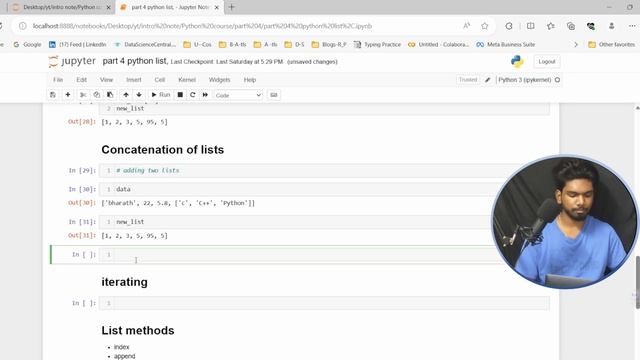
Task: Insert cell below with plus icon
Action: tap(68, 95)
